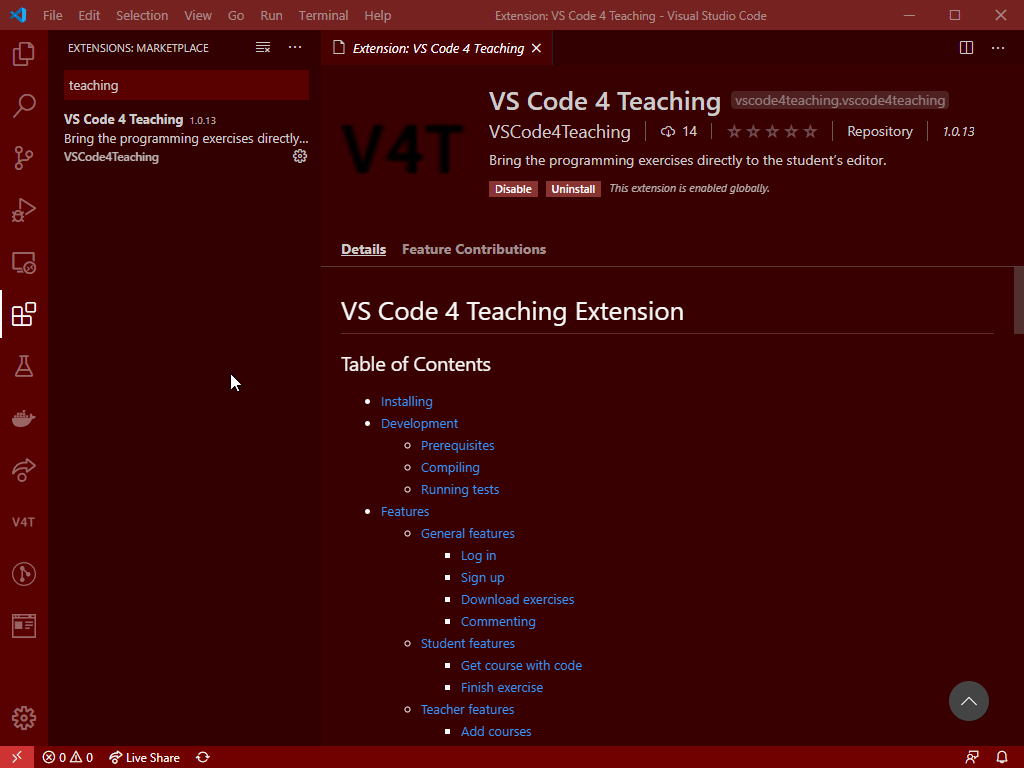The width and height of the screenshot is (1024, 768).
Task: Open the Test flask view
Action: (24, 366)
